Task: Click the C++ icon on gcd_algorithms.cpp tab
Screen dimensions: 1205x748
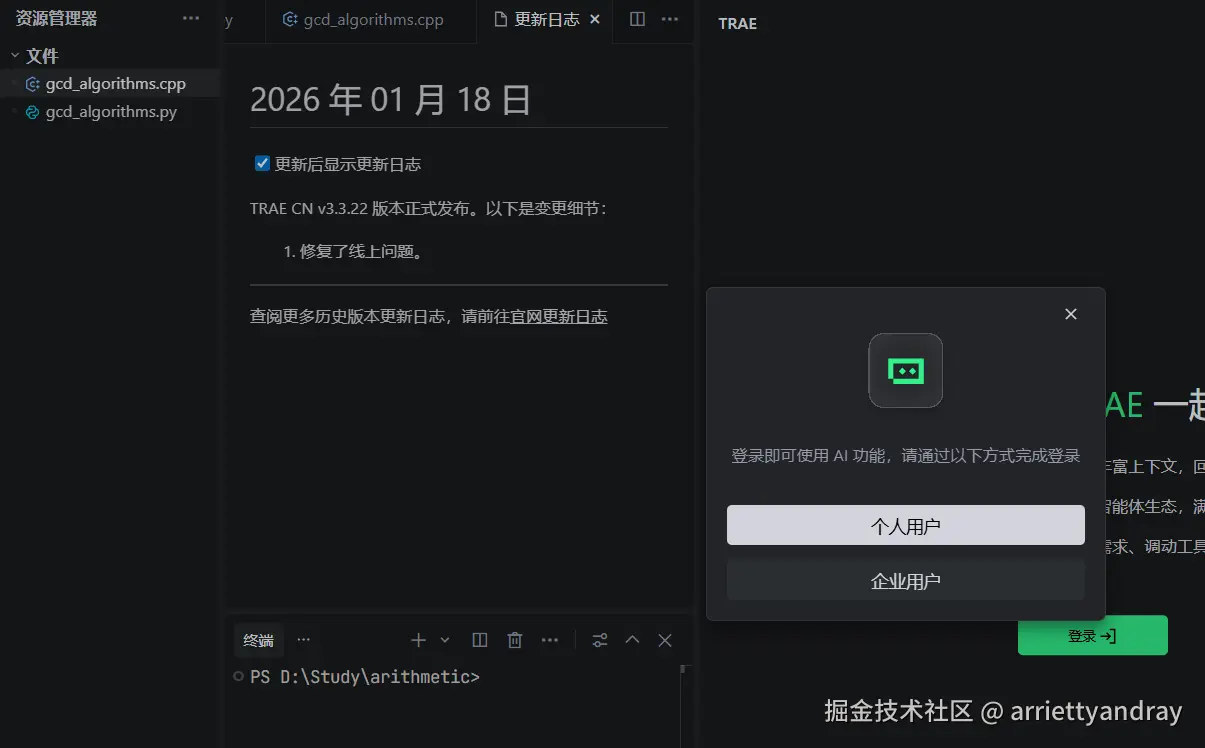Action: (291, 19)
